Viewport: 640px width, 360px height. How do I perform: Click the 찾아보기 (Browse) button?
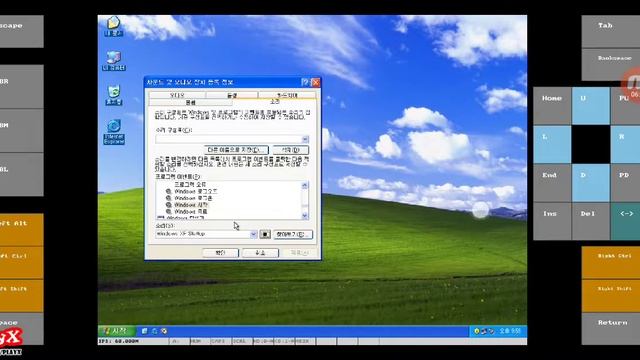click(293, 234)
